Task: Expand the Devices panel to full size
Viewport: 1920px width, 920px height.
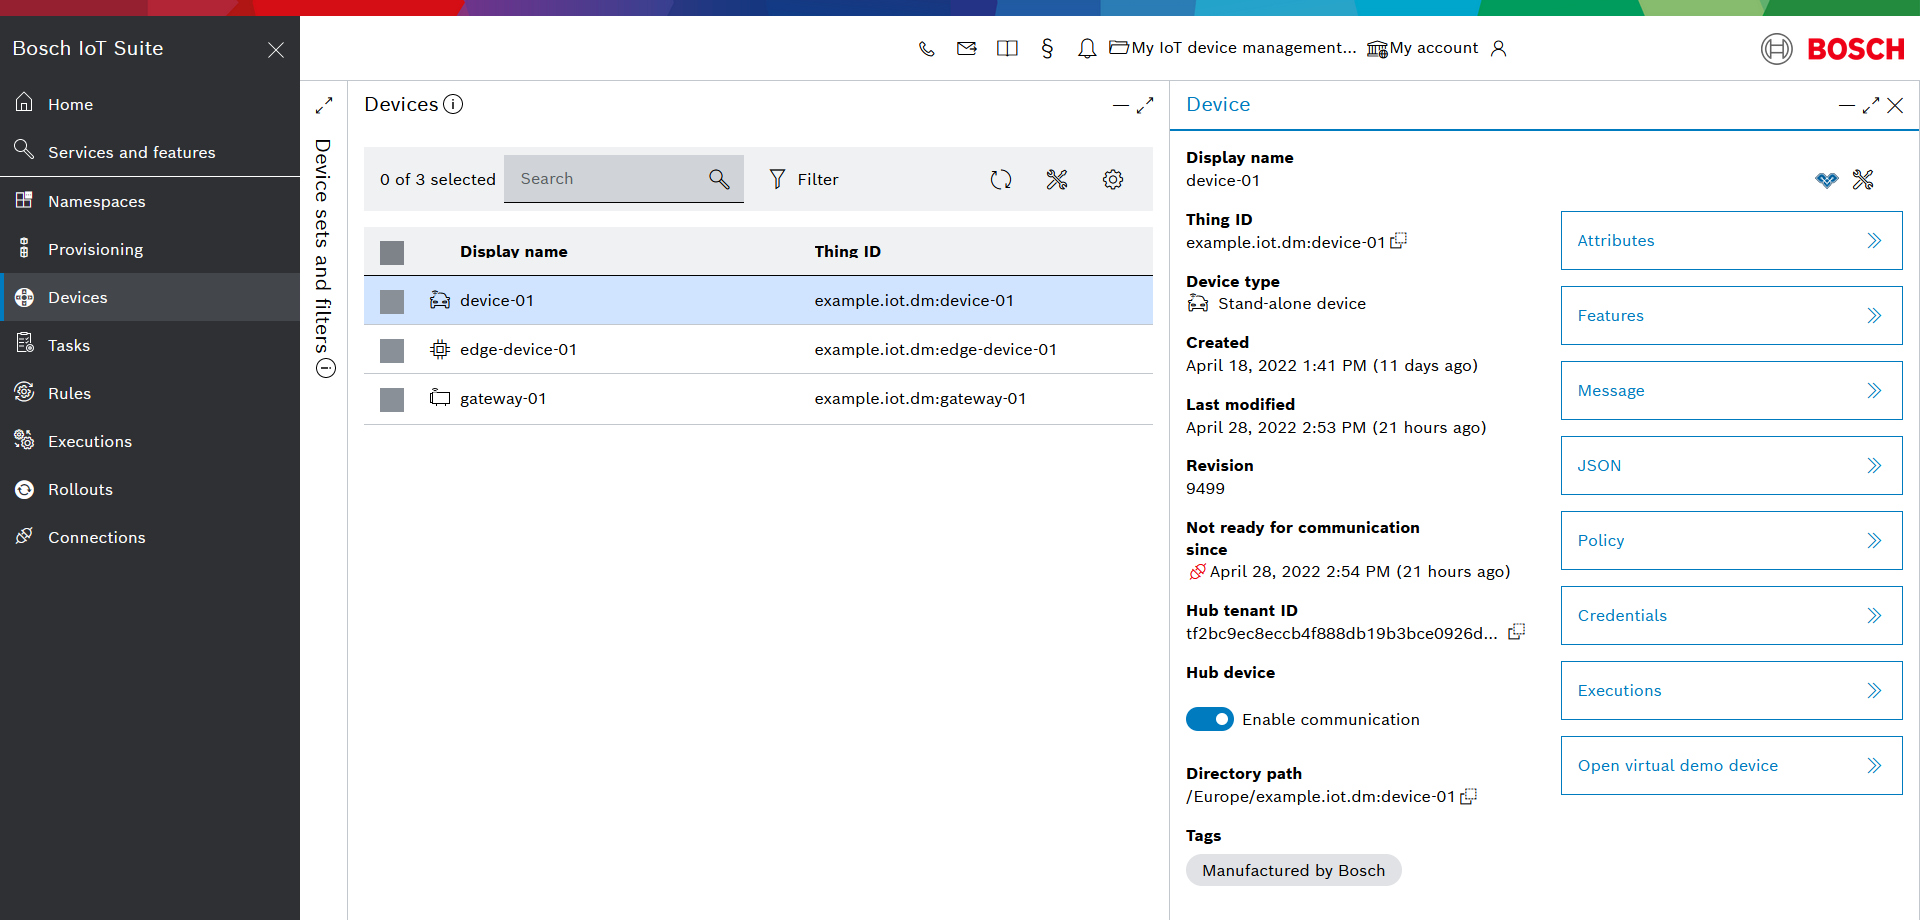Action: pos(1145,105)
